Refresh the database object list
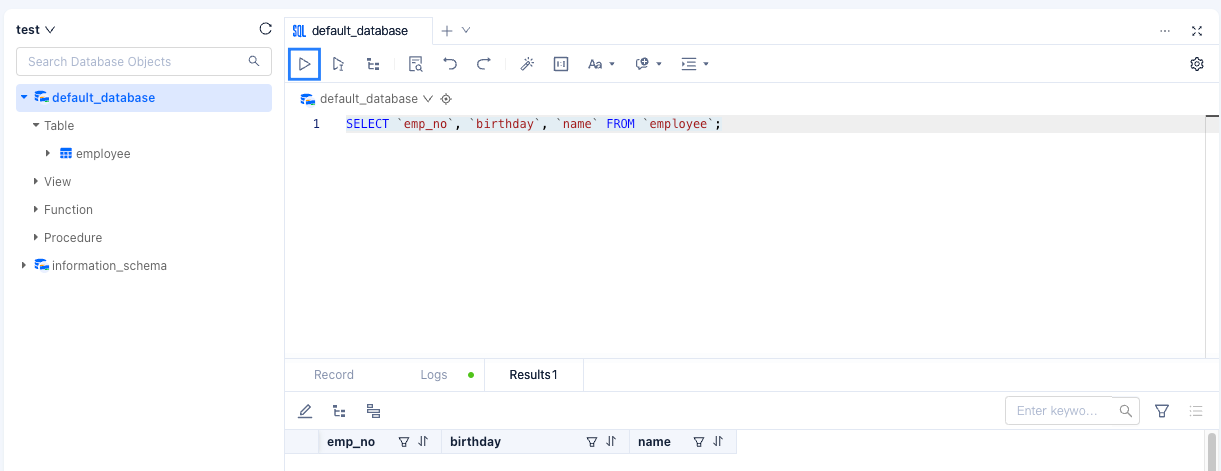Image resolution: width=1221 pixels, height=471 pixels. (x=265, y=29)
